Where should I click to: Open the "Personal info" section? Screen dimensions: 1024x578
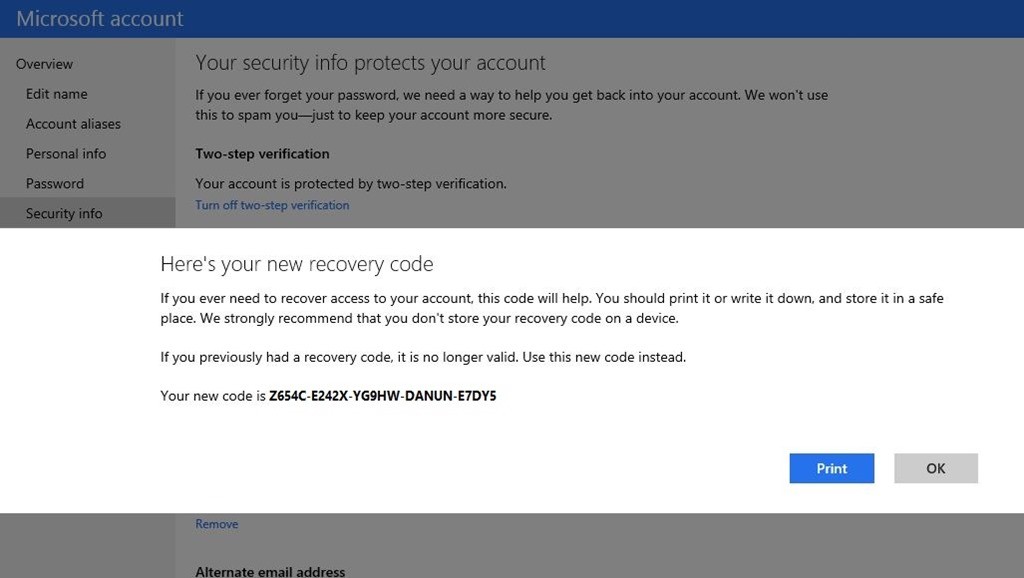pyautogui.click(x=66, y=153)
